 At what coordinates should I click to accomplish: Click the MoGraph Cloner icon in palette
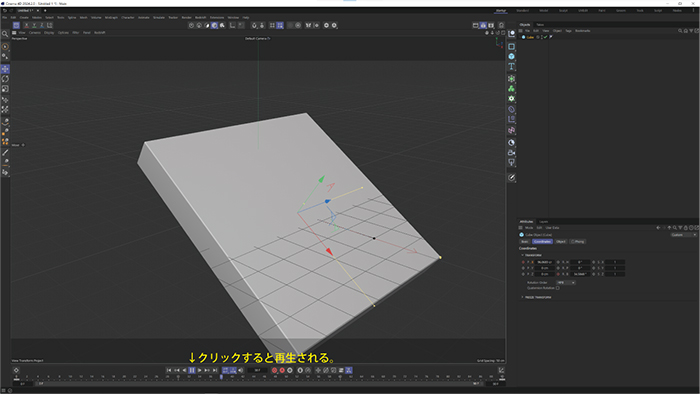pyautogui.click(x=512, y=89)
